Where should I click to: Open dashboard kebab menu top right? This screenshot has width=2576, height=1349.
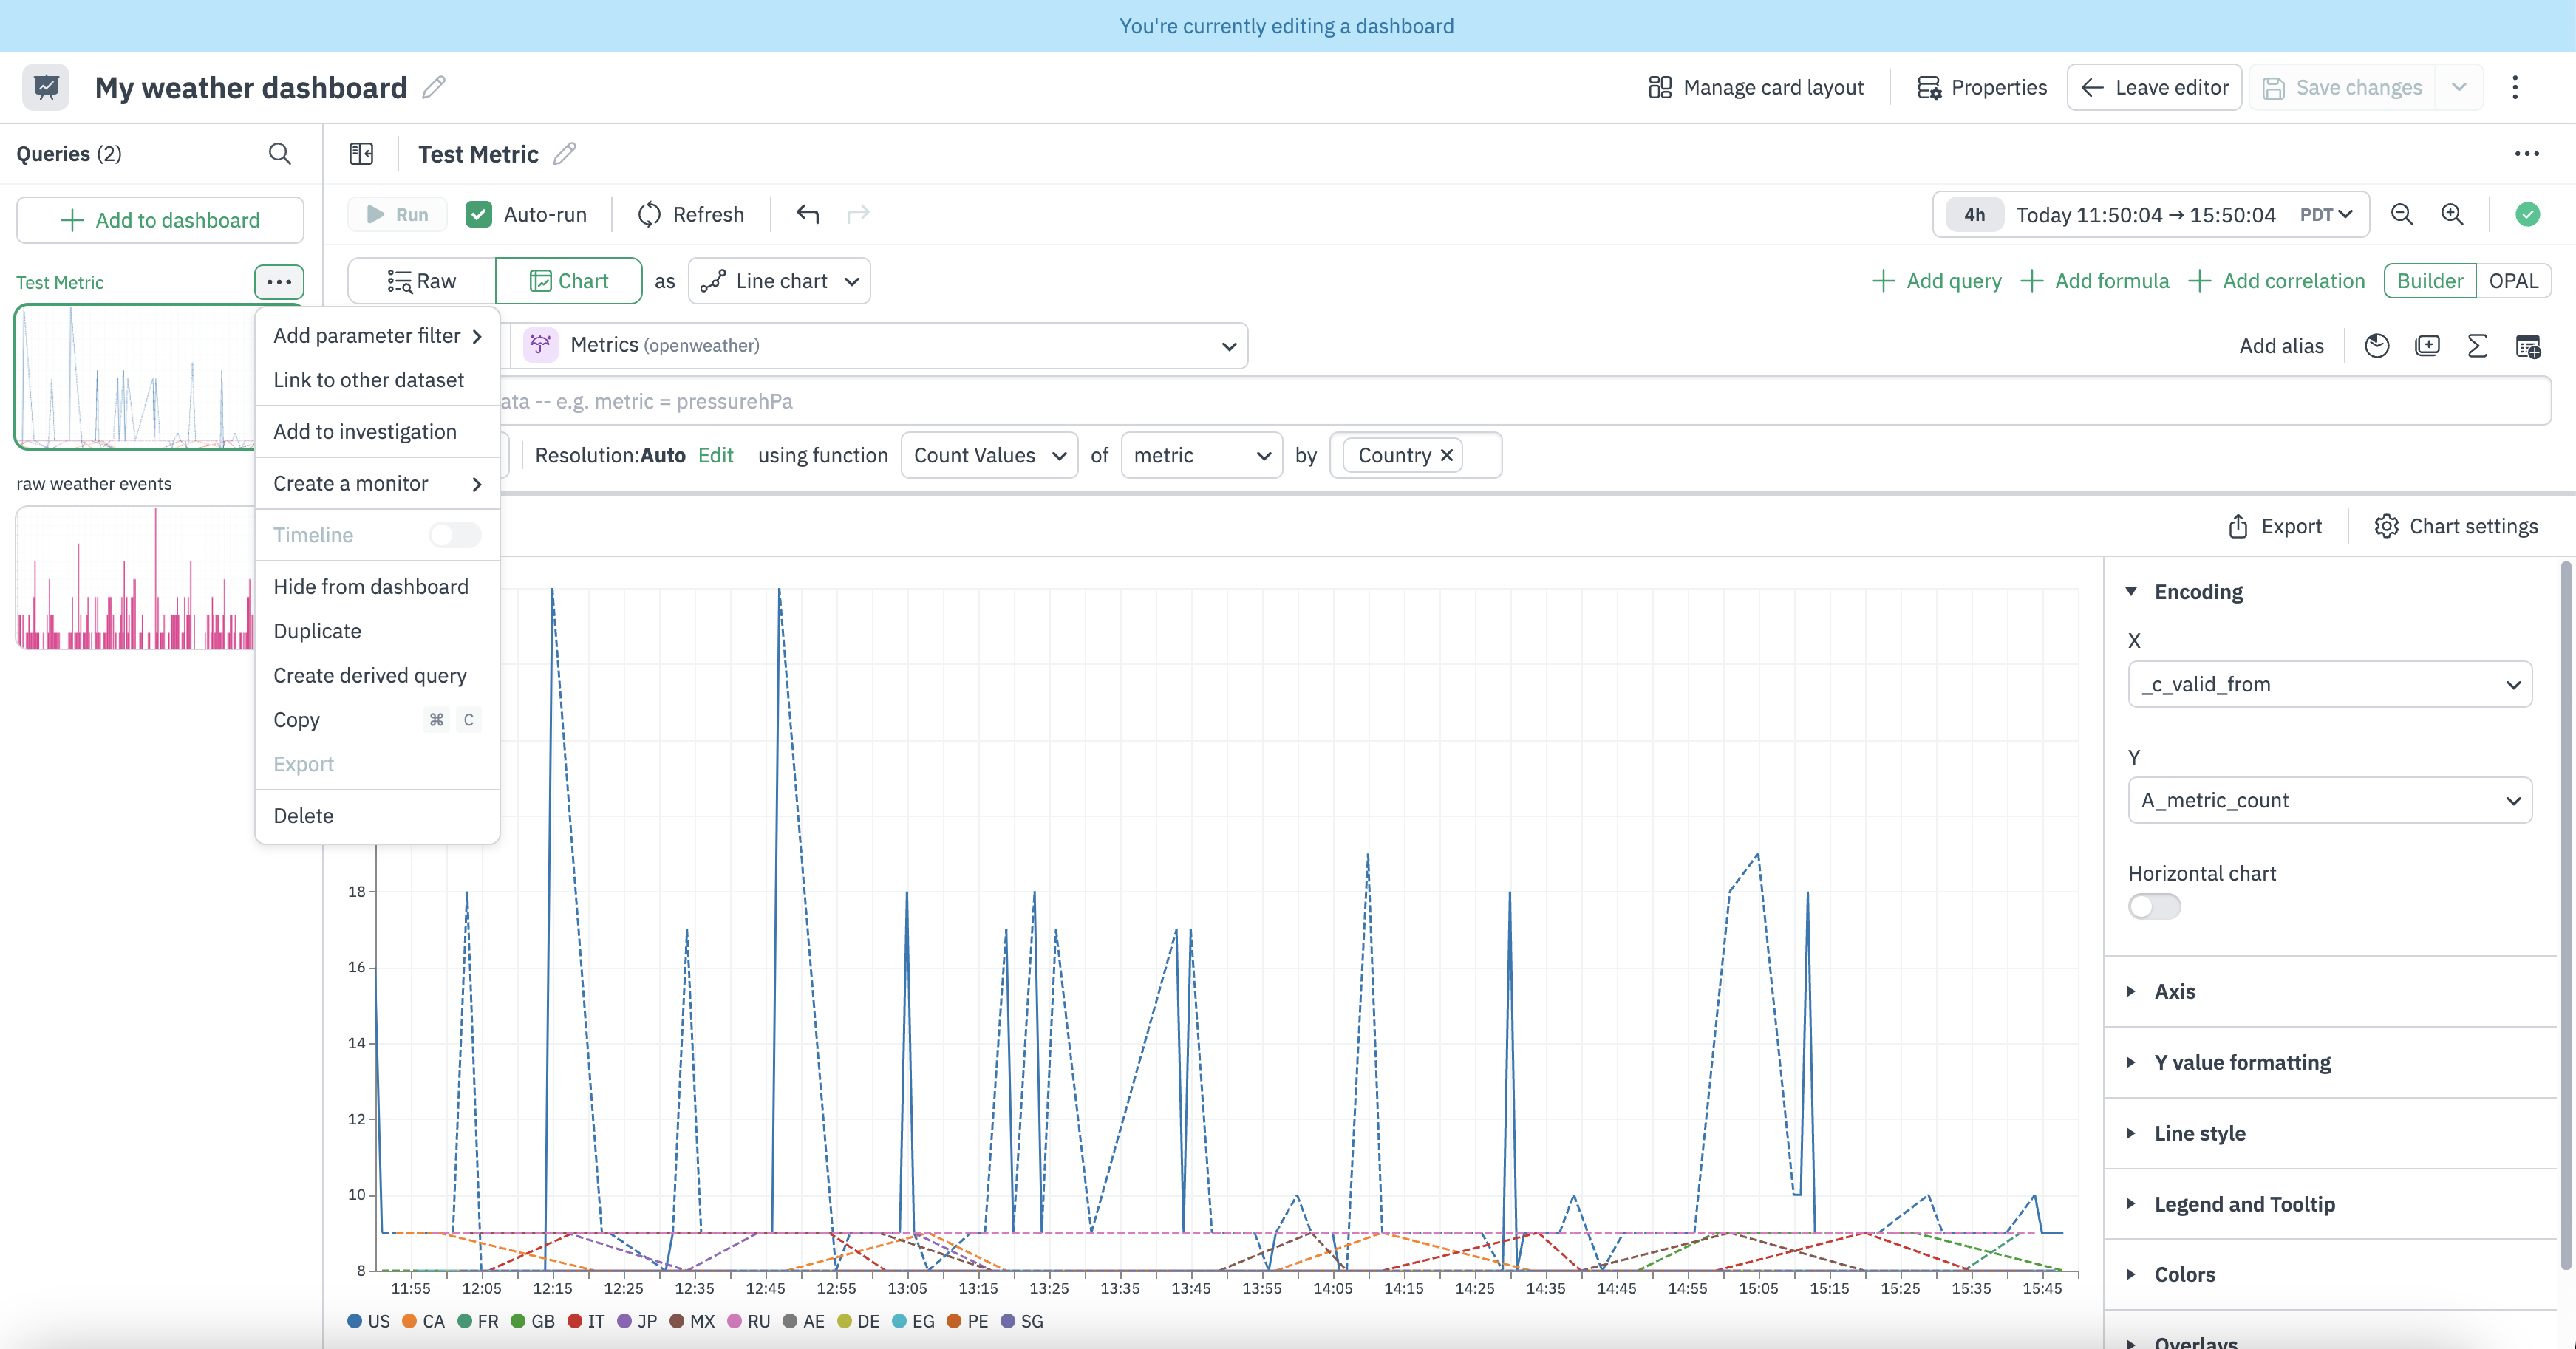[x=2515, y=88]
